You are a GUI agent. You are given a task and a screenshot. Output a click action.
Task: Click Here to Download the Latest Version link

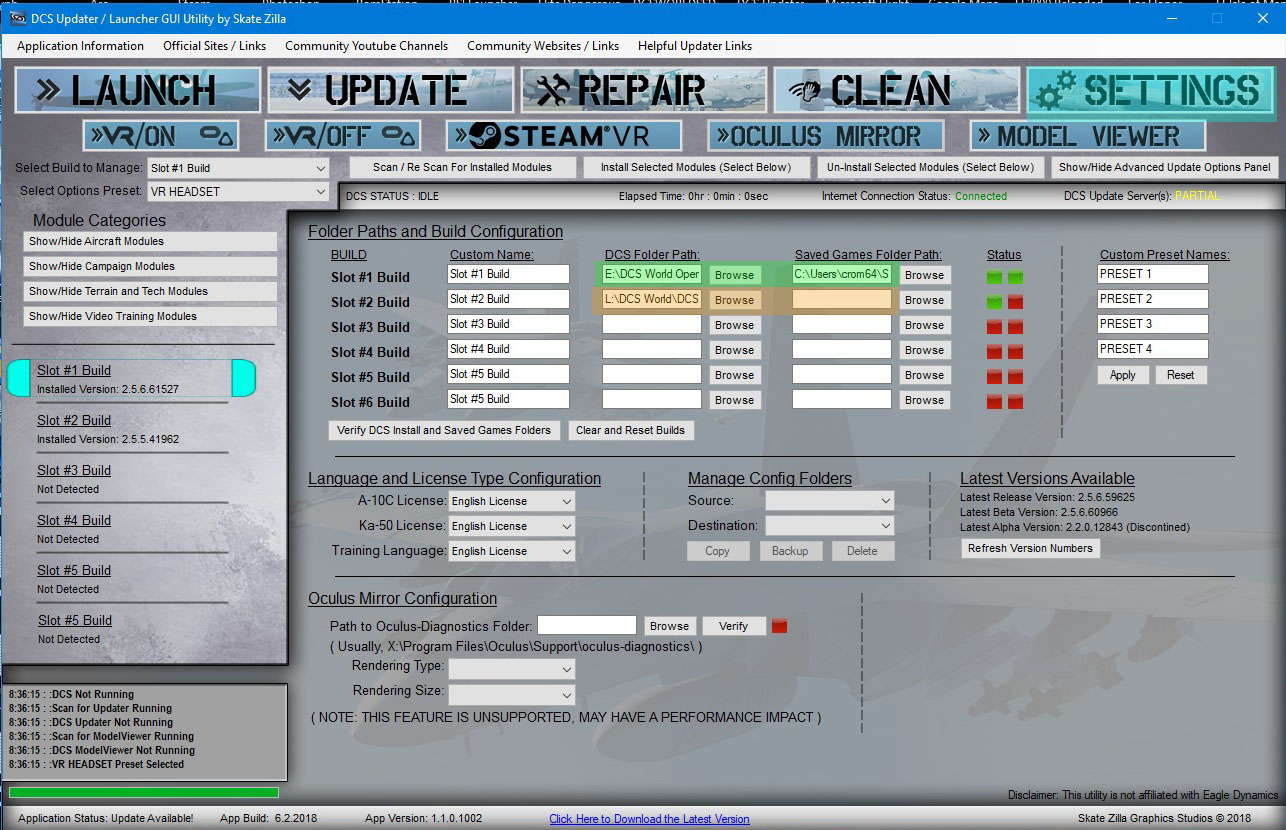(649, 819)
